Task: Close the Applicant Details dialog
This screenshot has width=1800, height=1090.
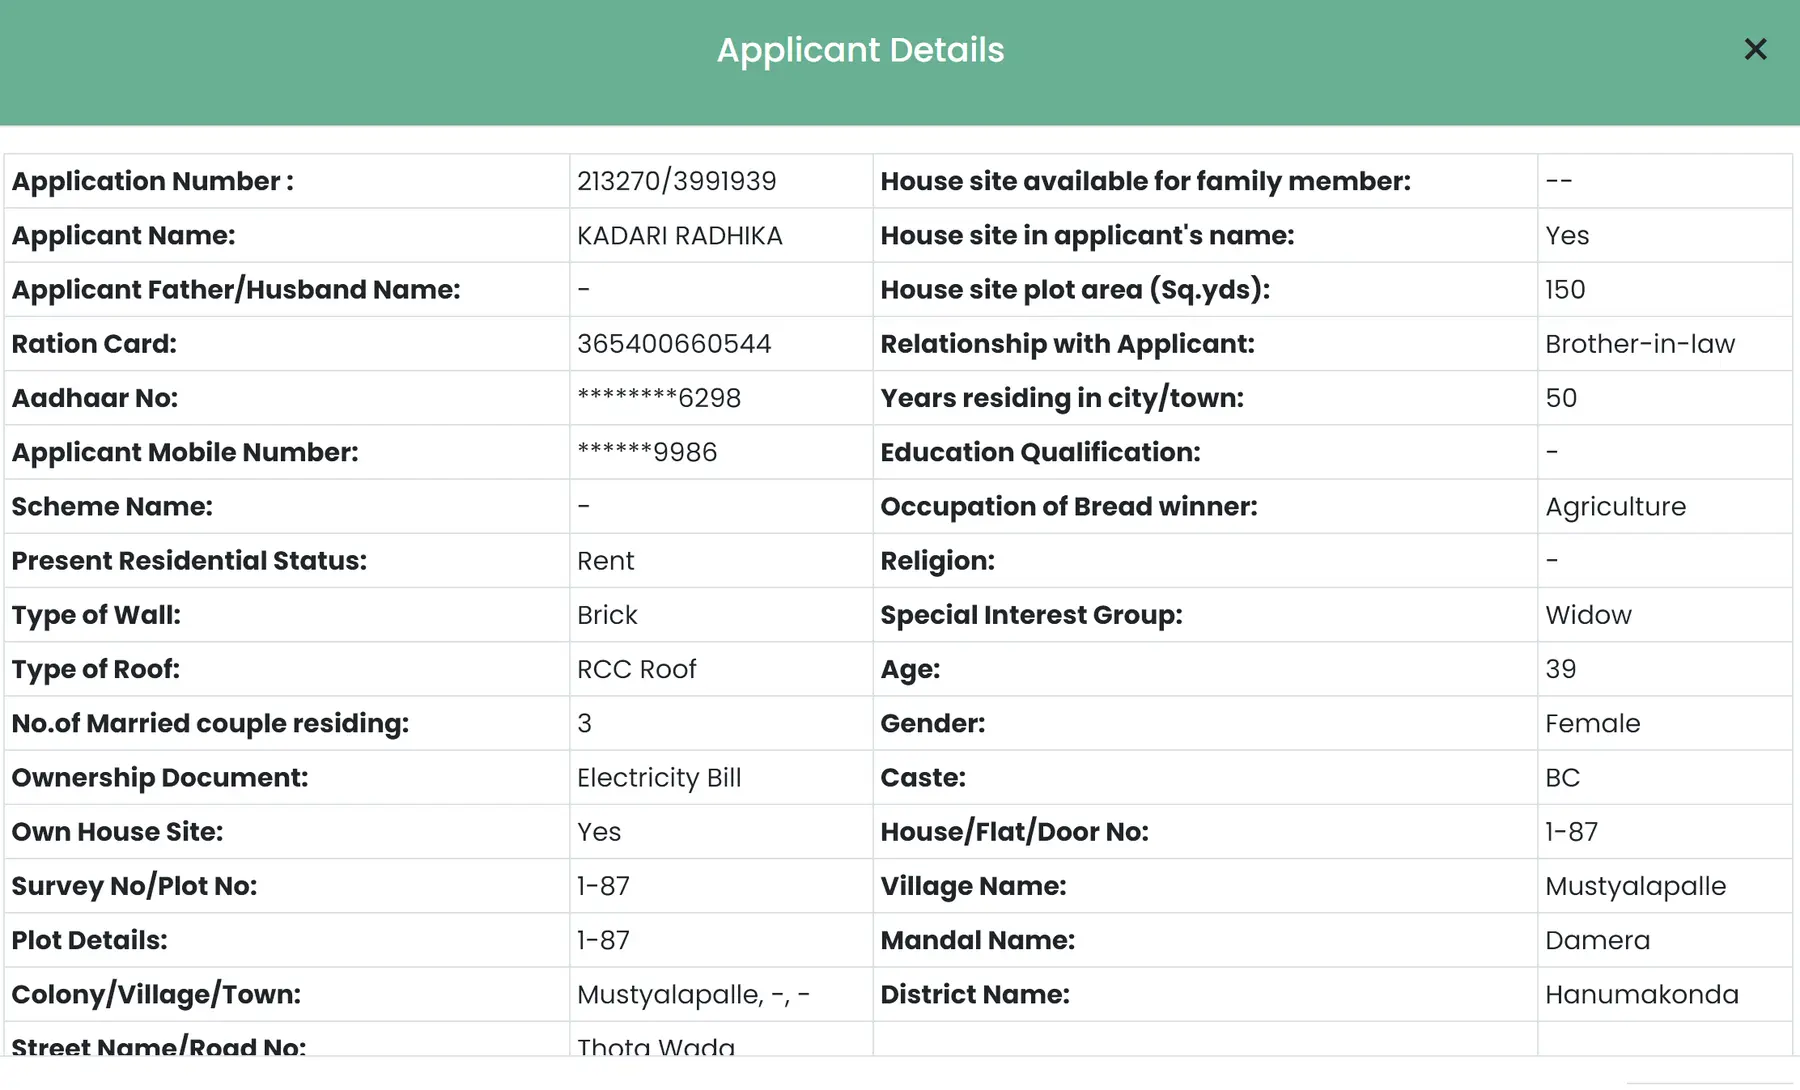Action: 1755,49
